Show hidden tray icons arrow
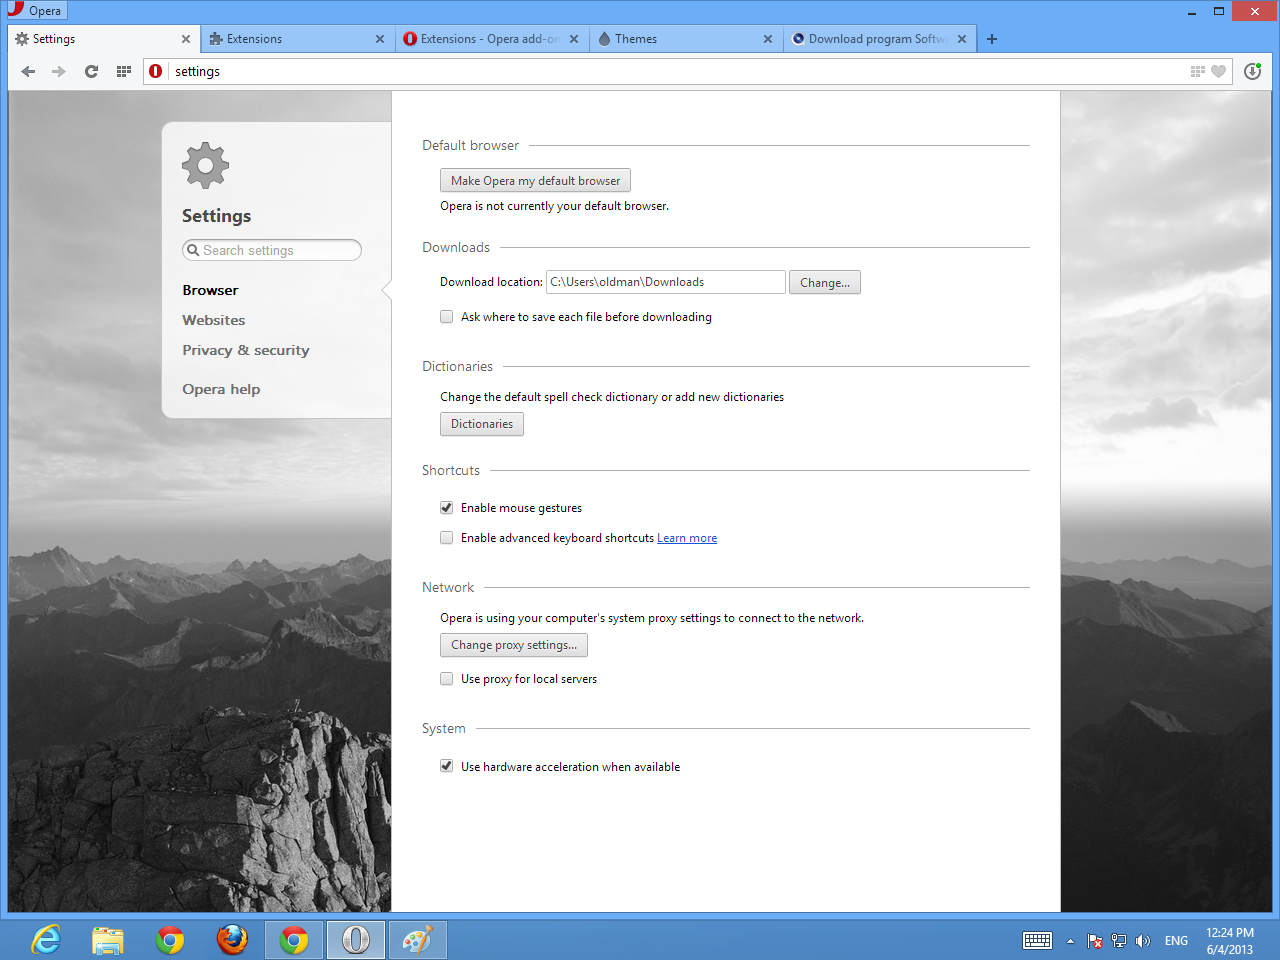The height and width of the screenshot is (960, 1280). click(1070, 941)
